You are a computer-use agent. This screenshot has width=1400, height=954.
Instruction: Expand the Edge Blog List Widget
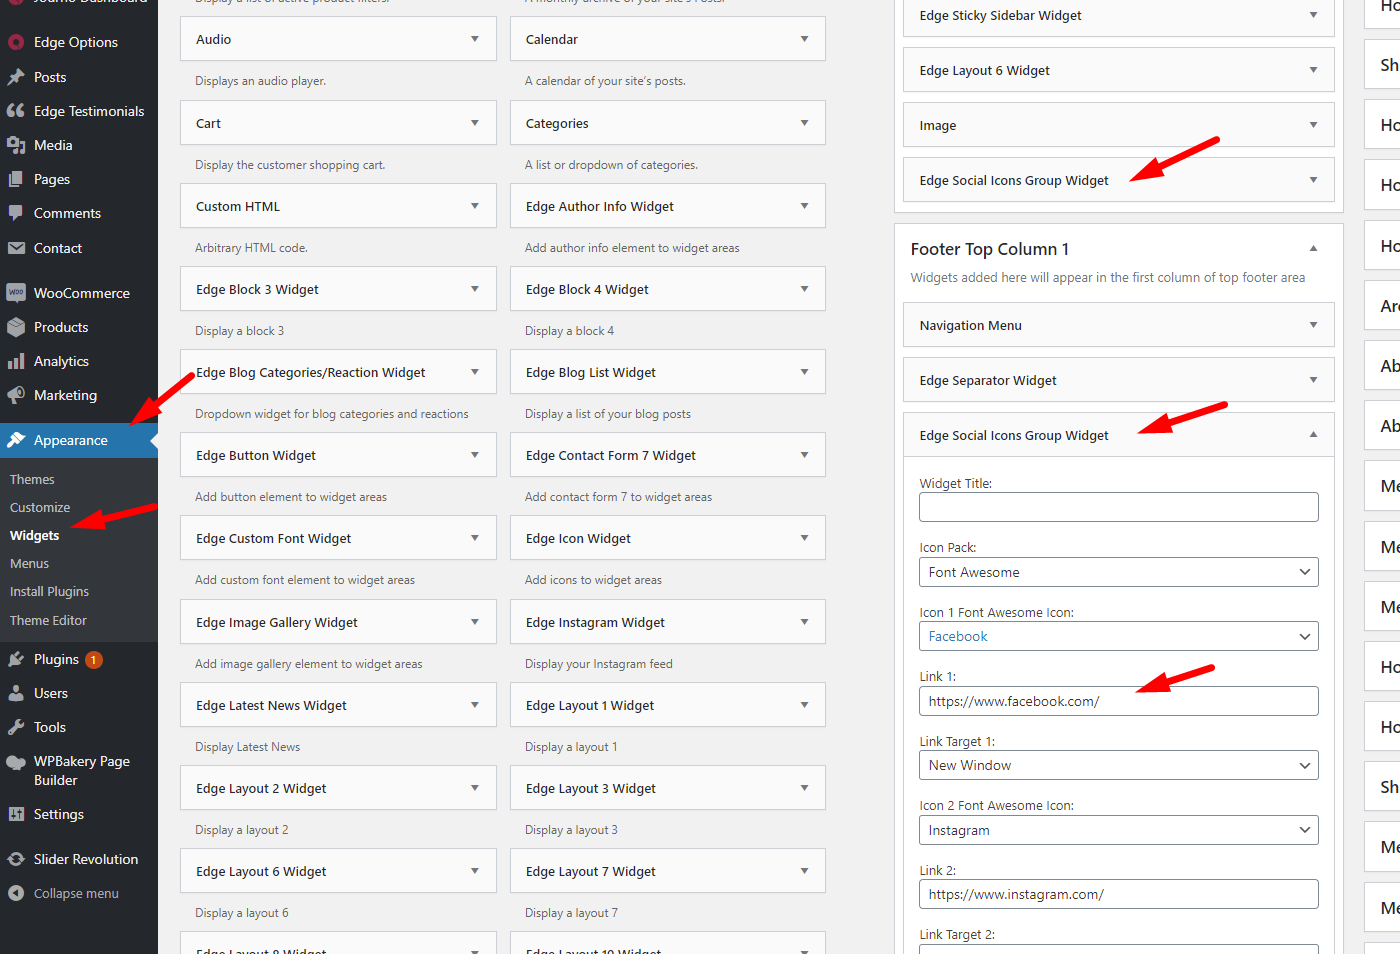804,372
